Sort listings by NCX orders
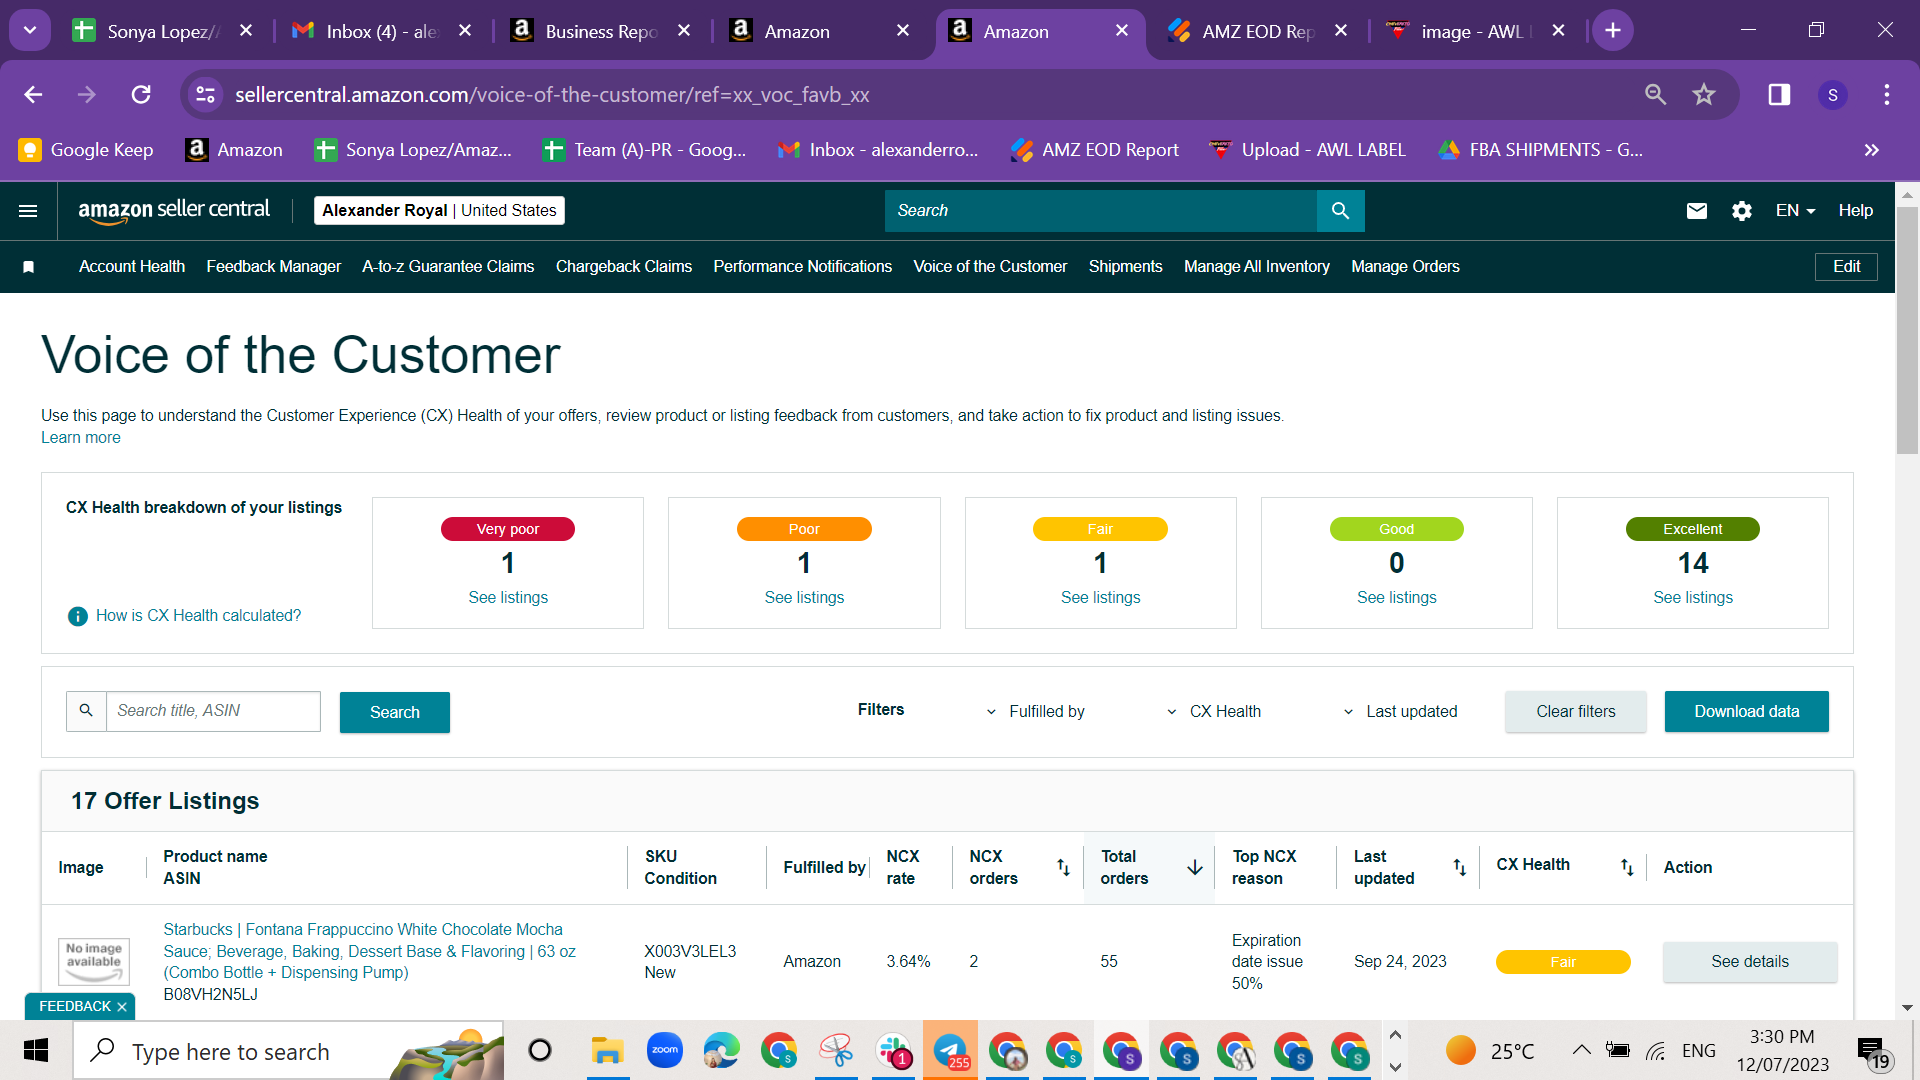This screenshot has height=1080, width=1920. pos(1063,867)
